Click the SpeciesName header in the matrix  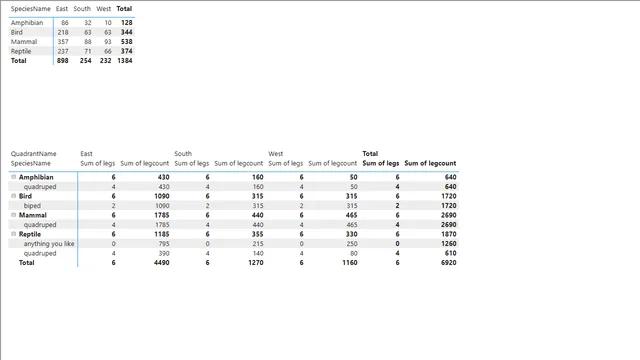pyautogui.click(x=31, y=163)
